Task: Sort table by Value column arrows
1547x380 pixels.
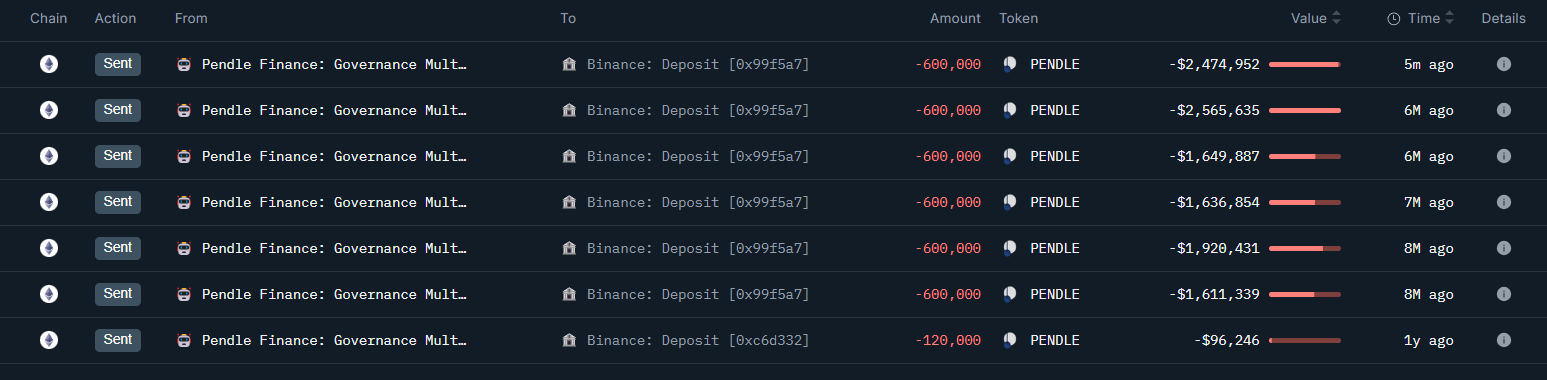Action: click(1336, 18)
